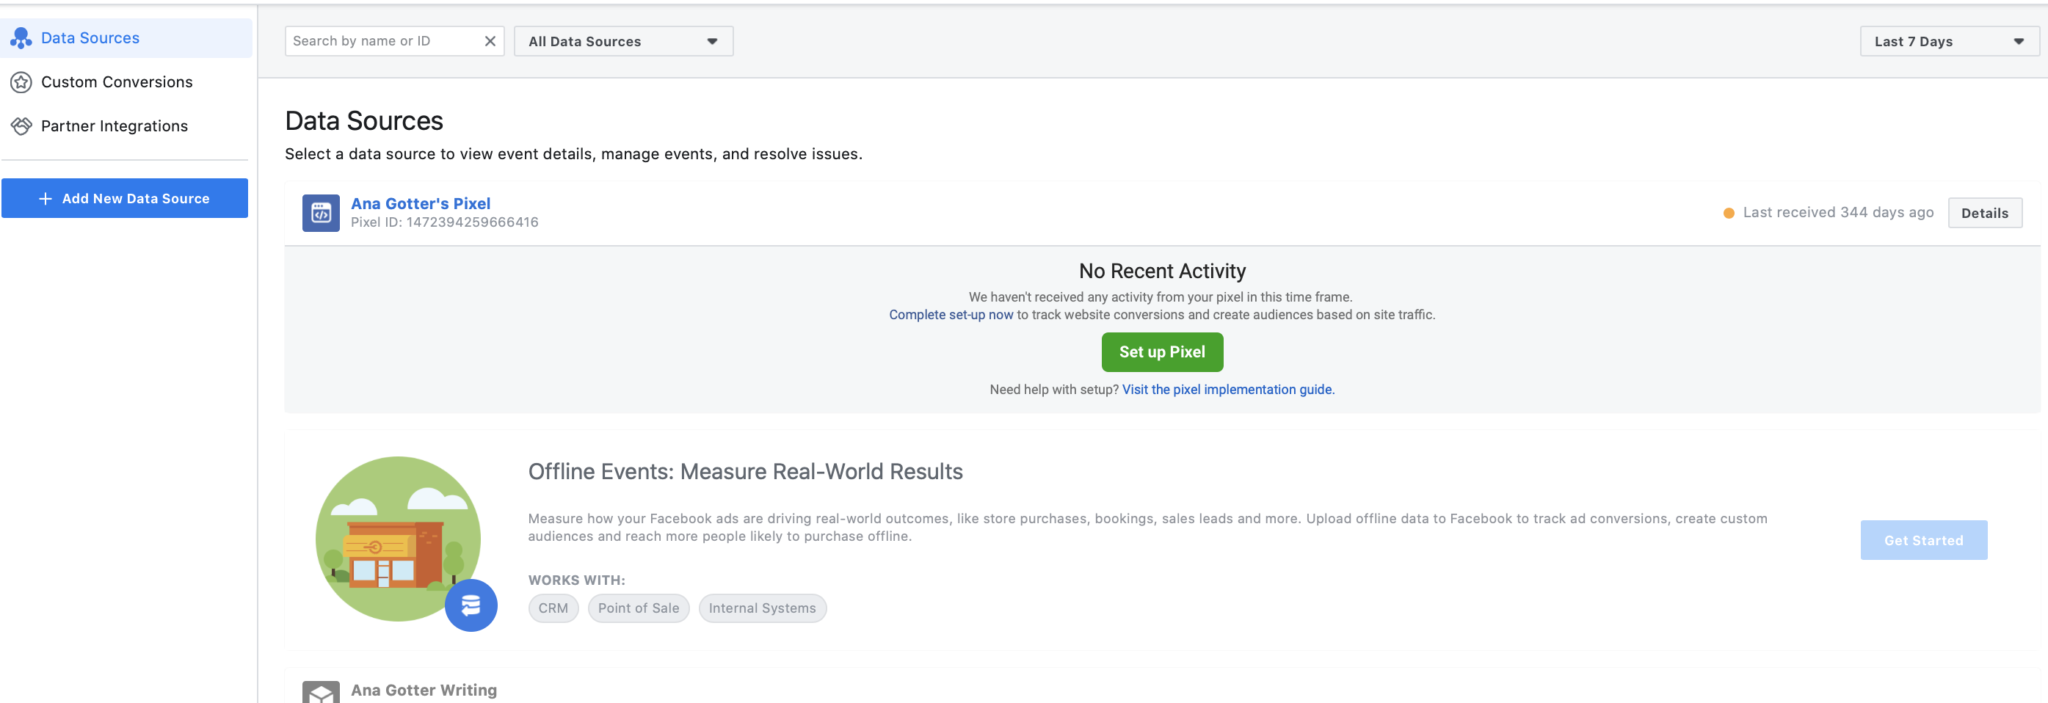The height and width of the screenshot is (703, 2048).
Task: Click the Custom Conversions star icon
Action: [21, 82]
